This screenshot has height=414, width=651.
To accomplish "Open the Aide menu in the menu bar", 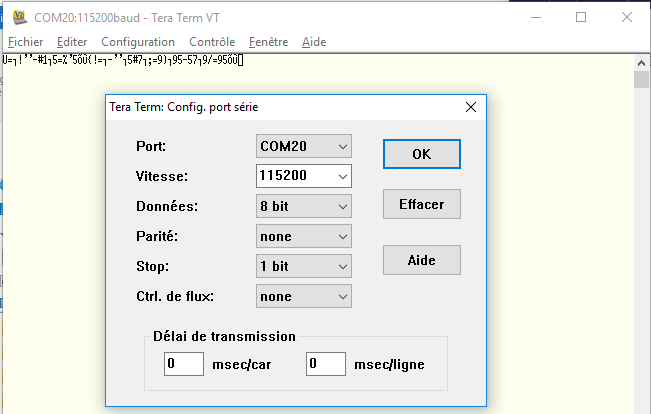I will click(314, 42).
